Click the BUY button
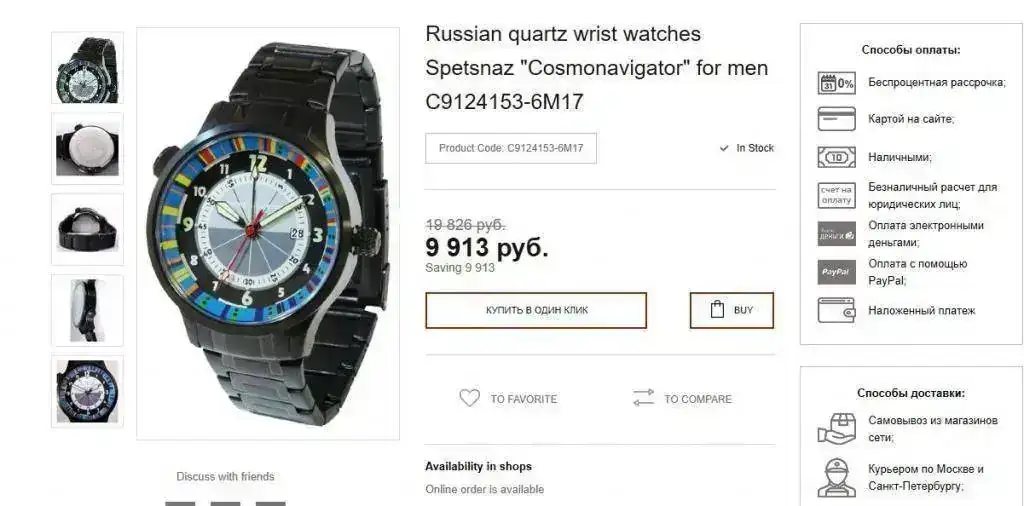 (732, 310)
